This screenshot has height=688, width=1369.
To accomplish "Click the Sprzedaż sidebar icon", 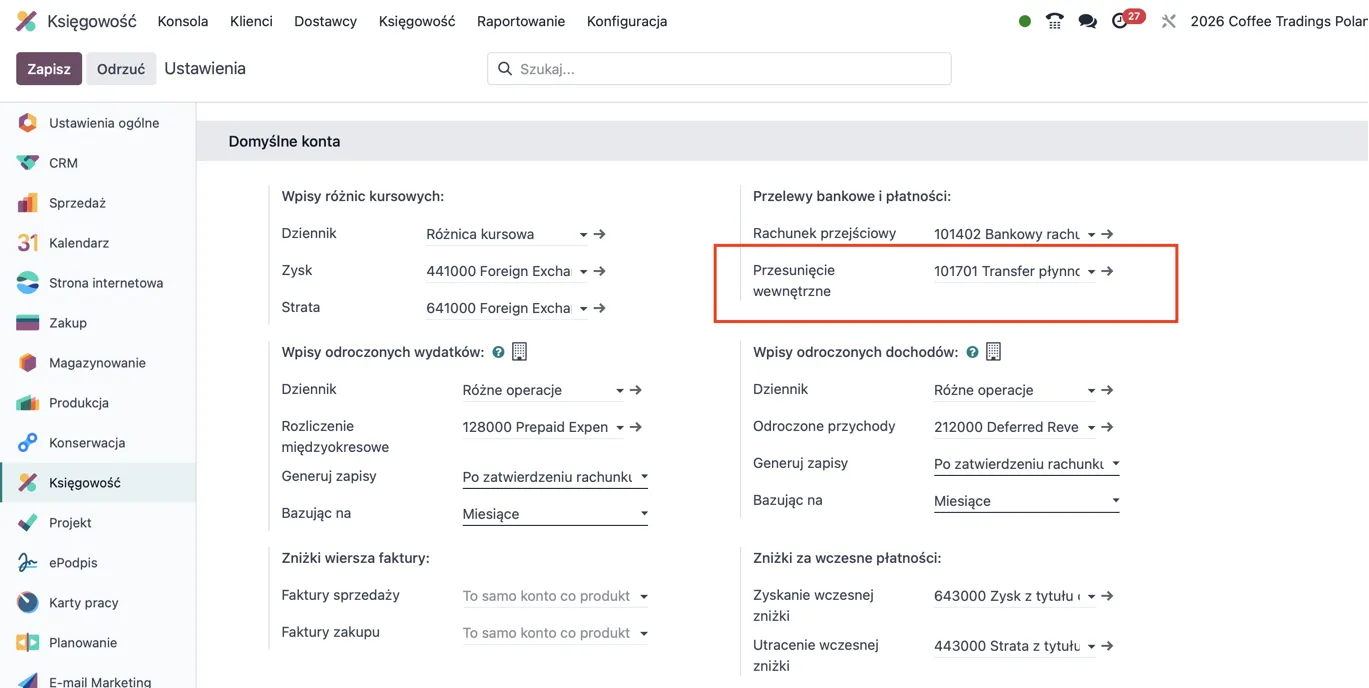I will (28, 203).
